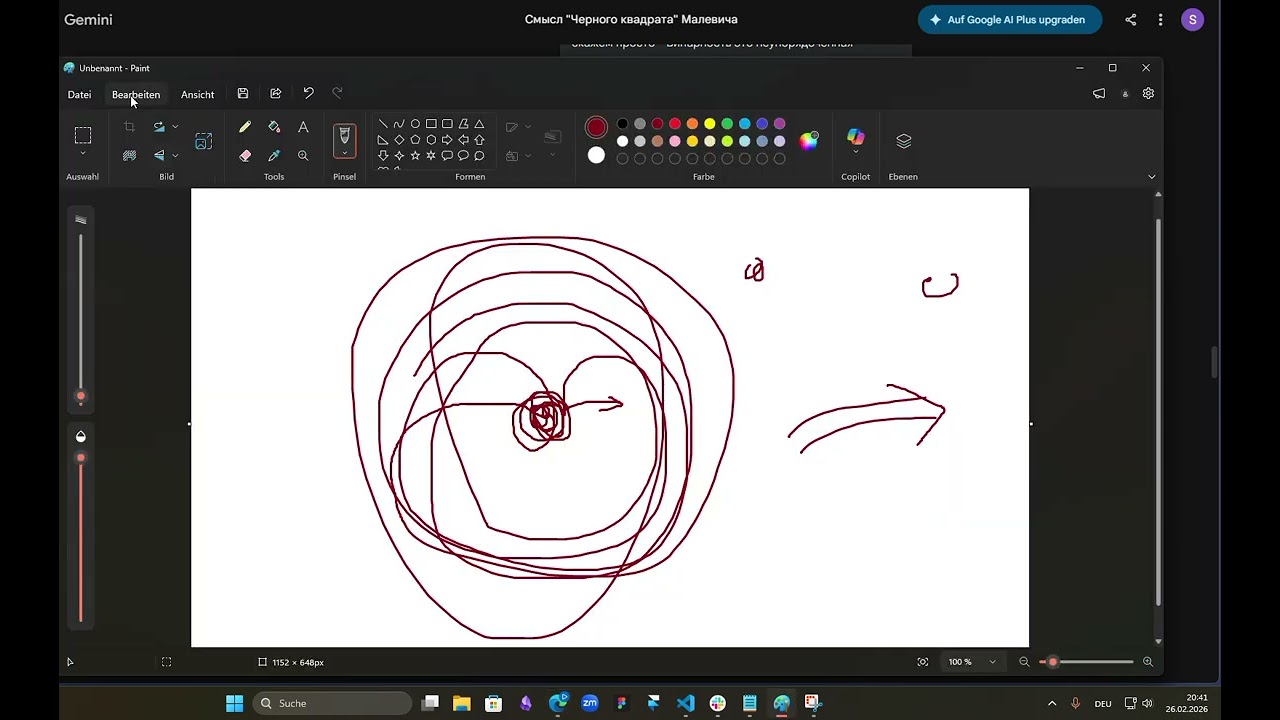Click 'Auf Google AI Plus upgraden' button

1010,20
